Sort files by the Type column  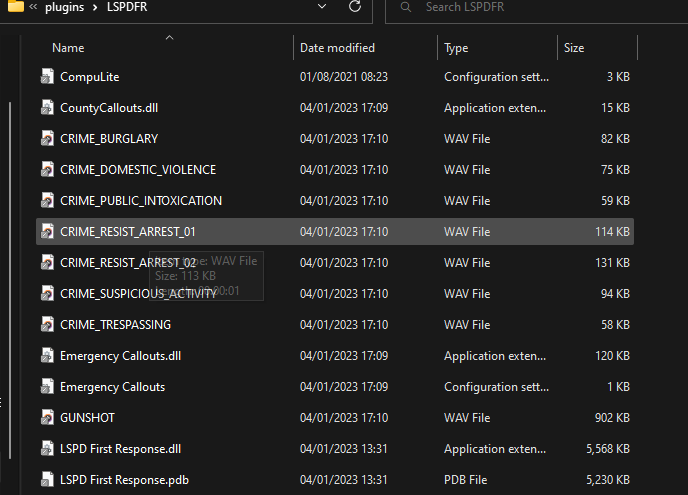point(456,48)
